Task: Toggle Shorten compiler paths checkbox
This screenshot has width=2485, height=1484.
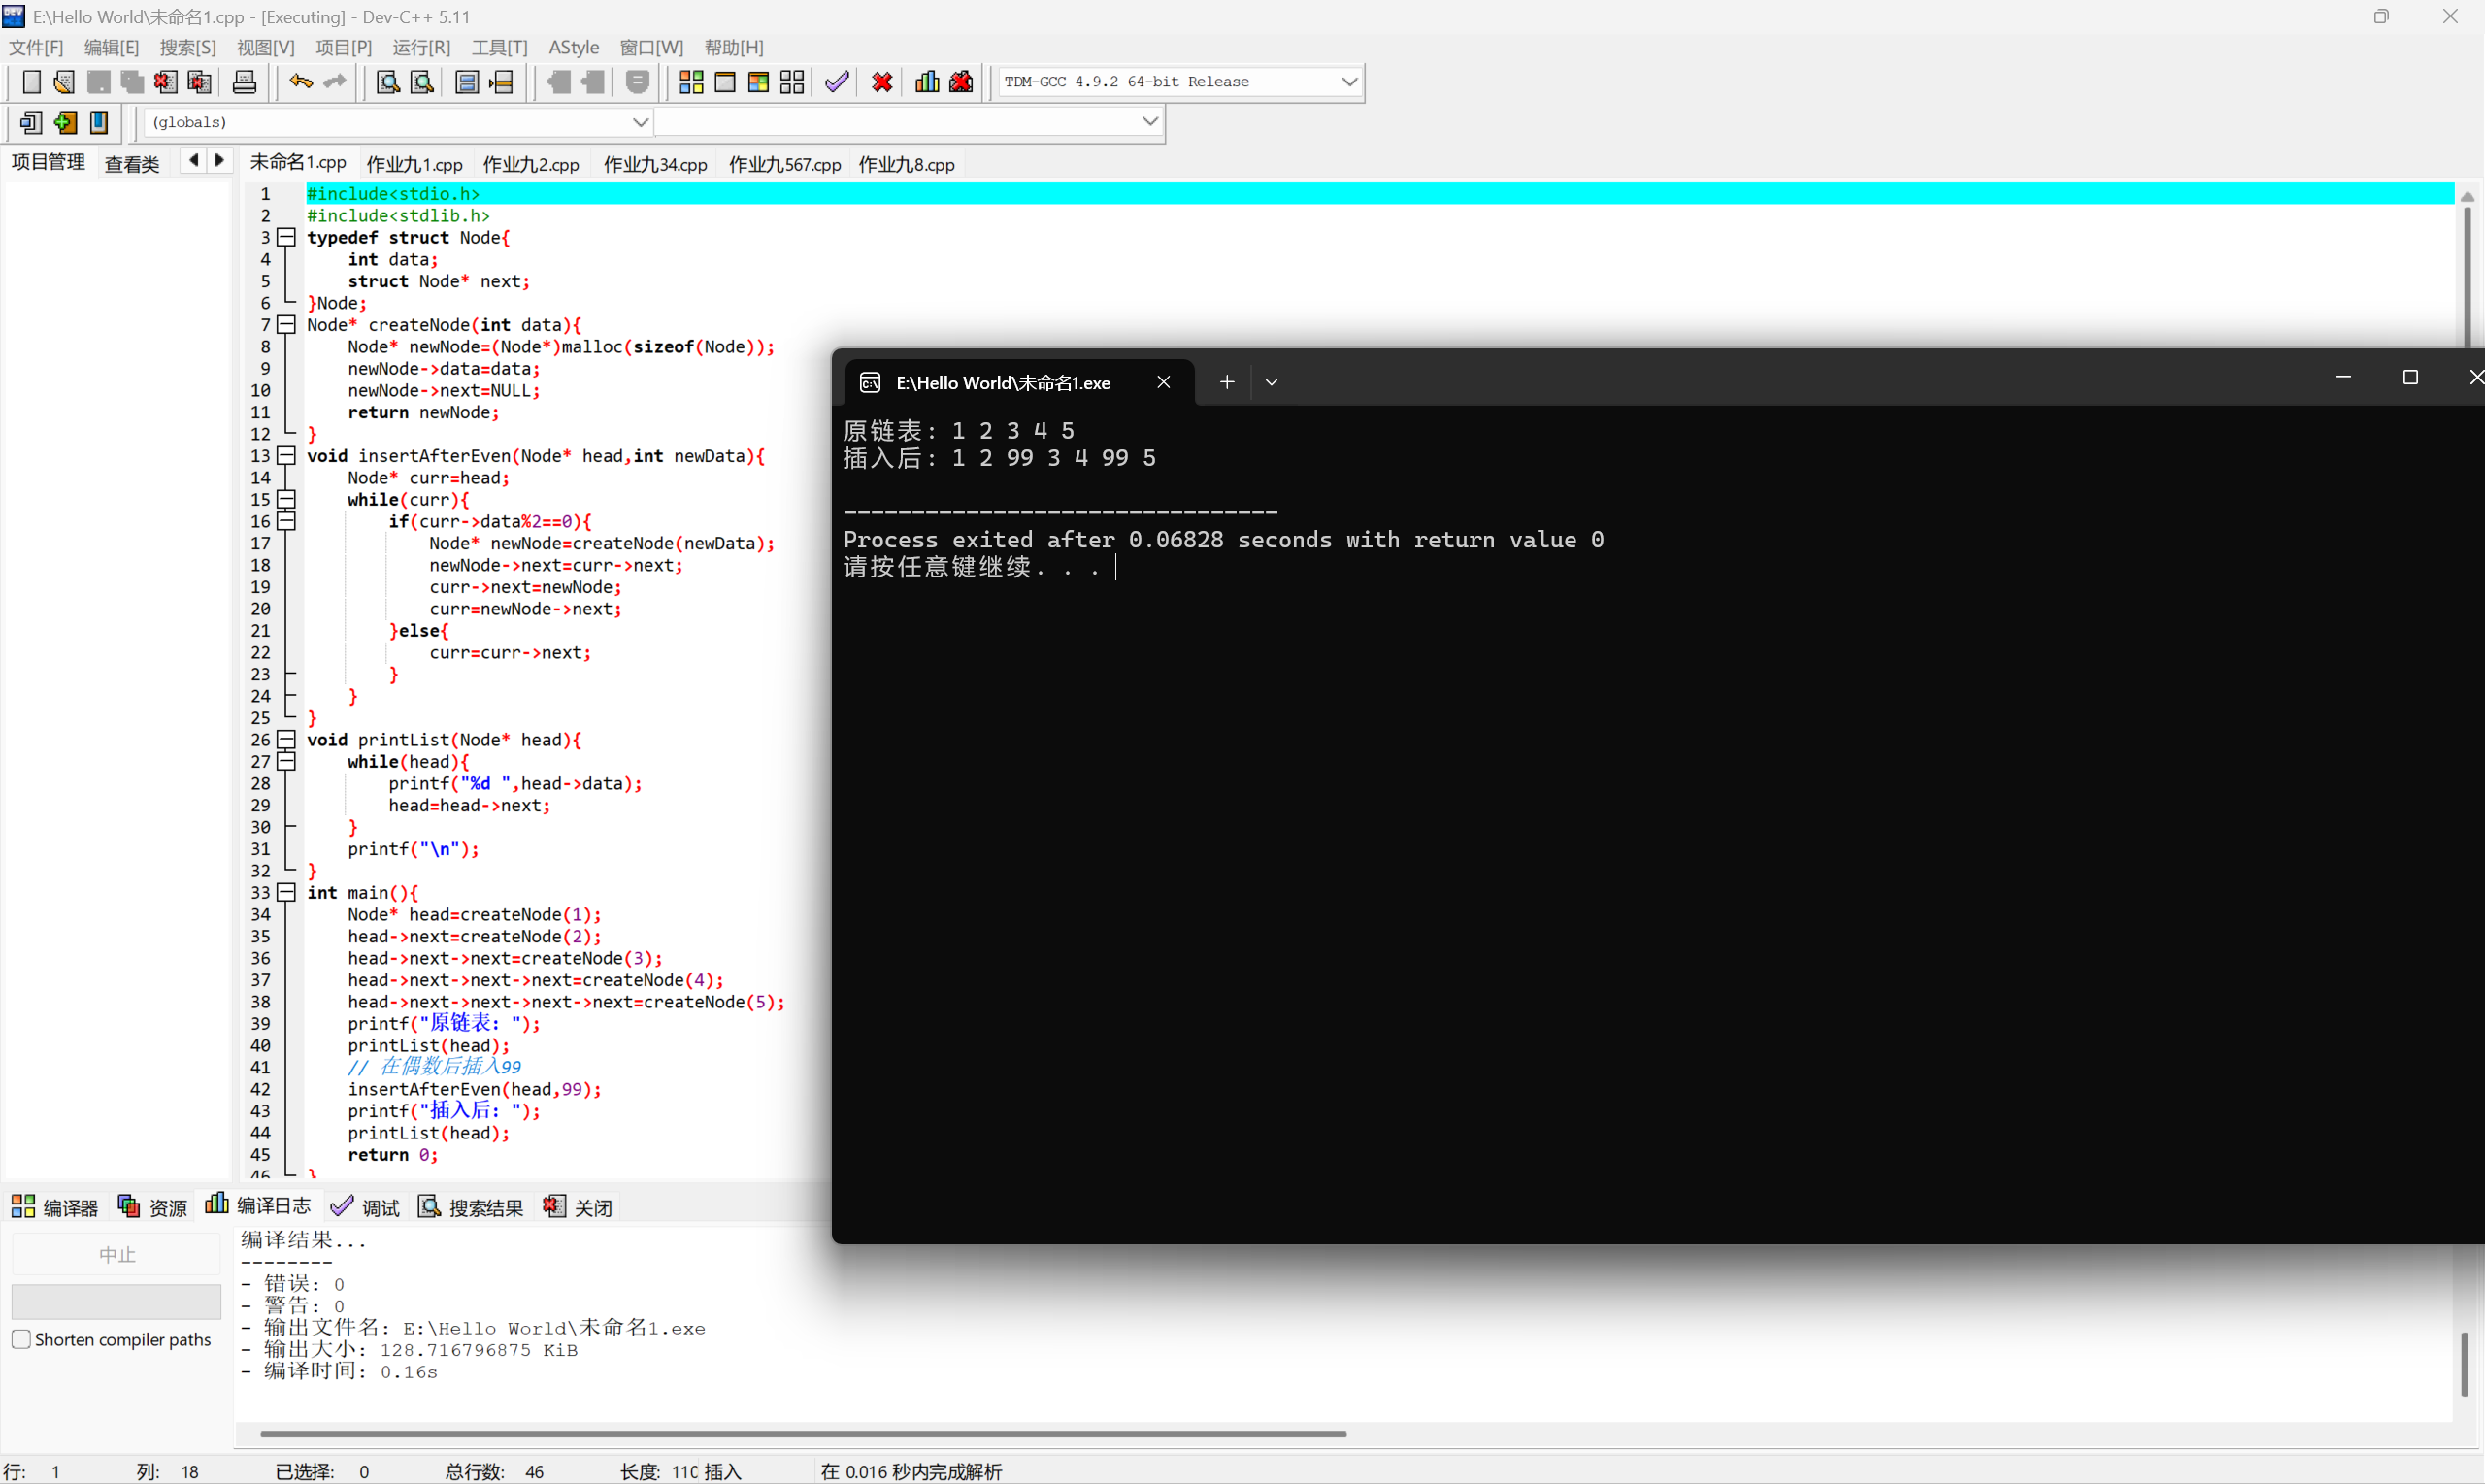Action: coord(21,1339)
